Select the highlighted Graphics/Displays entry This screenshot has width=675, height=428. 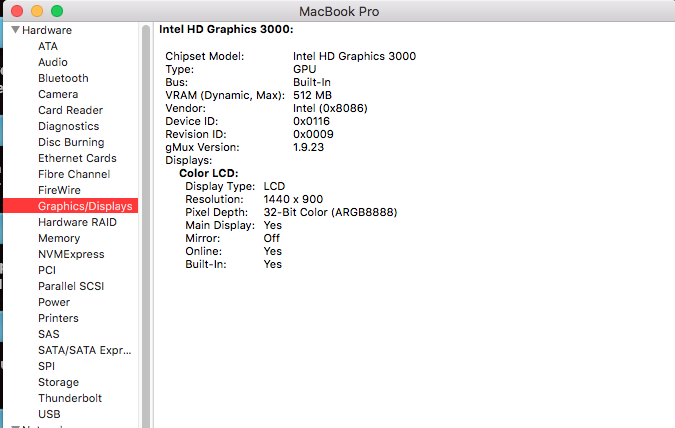coord(71,206)
